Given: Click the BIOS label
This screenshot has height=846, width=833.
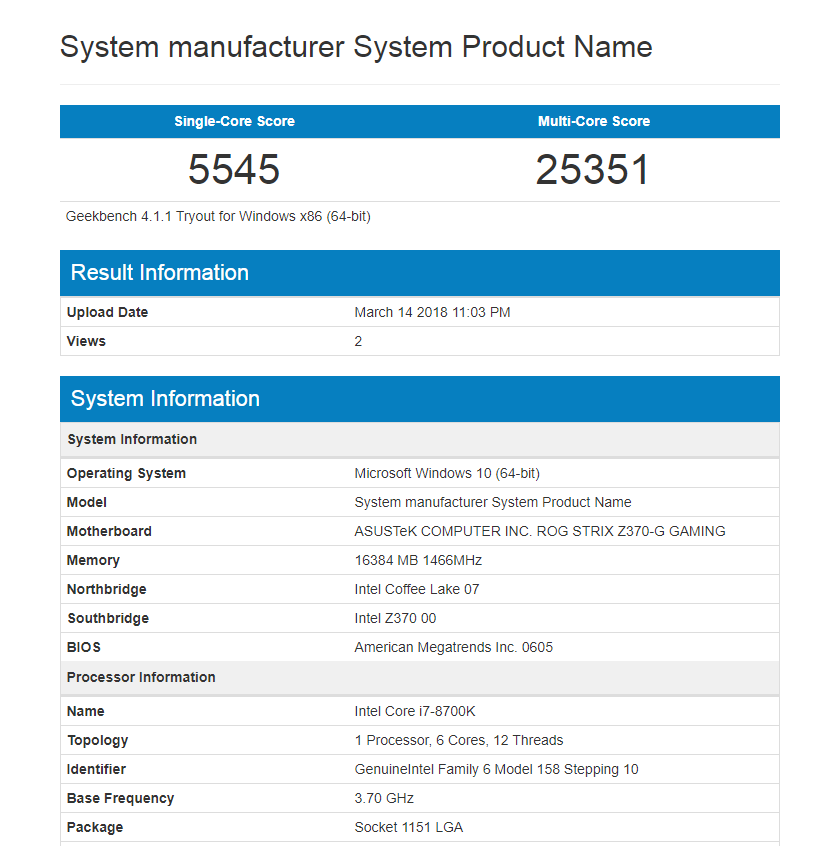Looking at the screenshot, I should [84, 647].
